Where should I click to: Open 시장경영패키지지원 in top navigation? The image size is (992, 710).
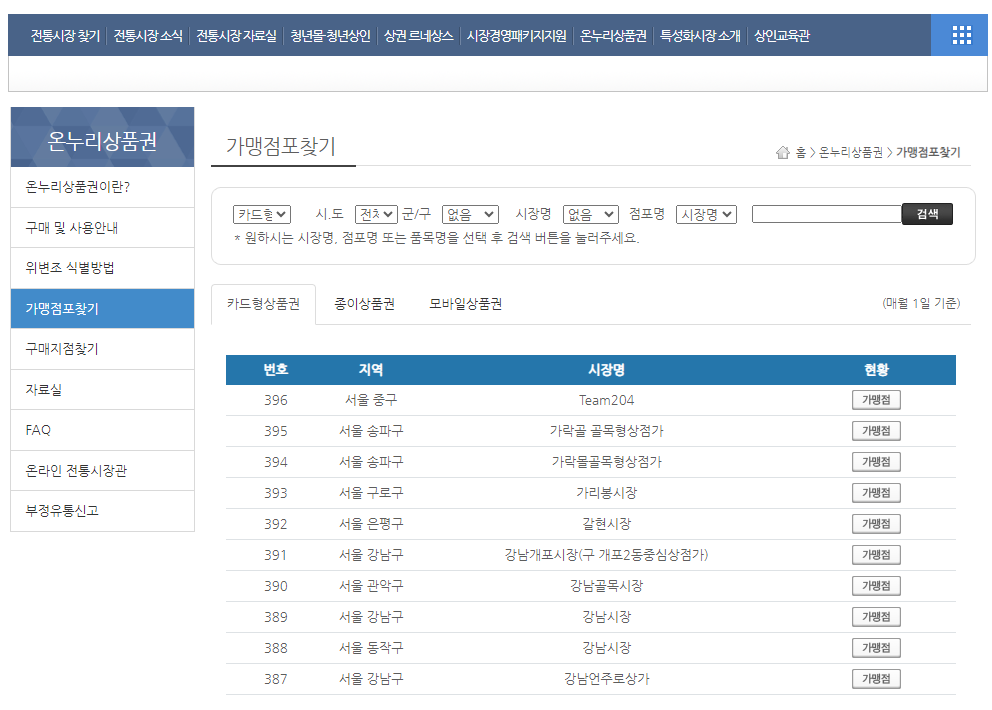click(516, 35)
